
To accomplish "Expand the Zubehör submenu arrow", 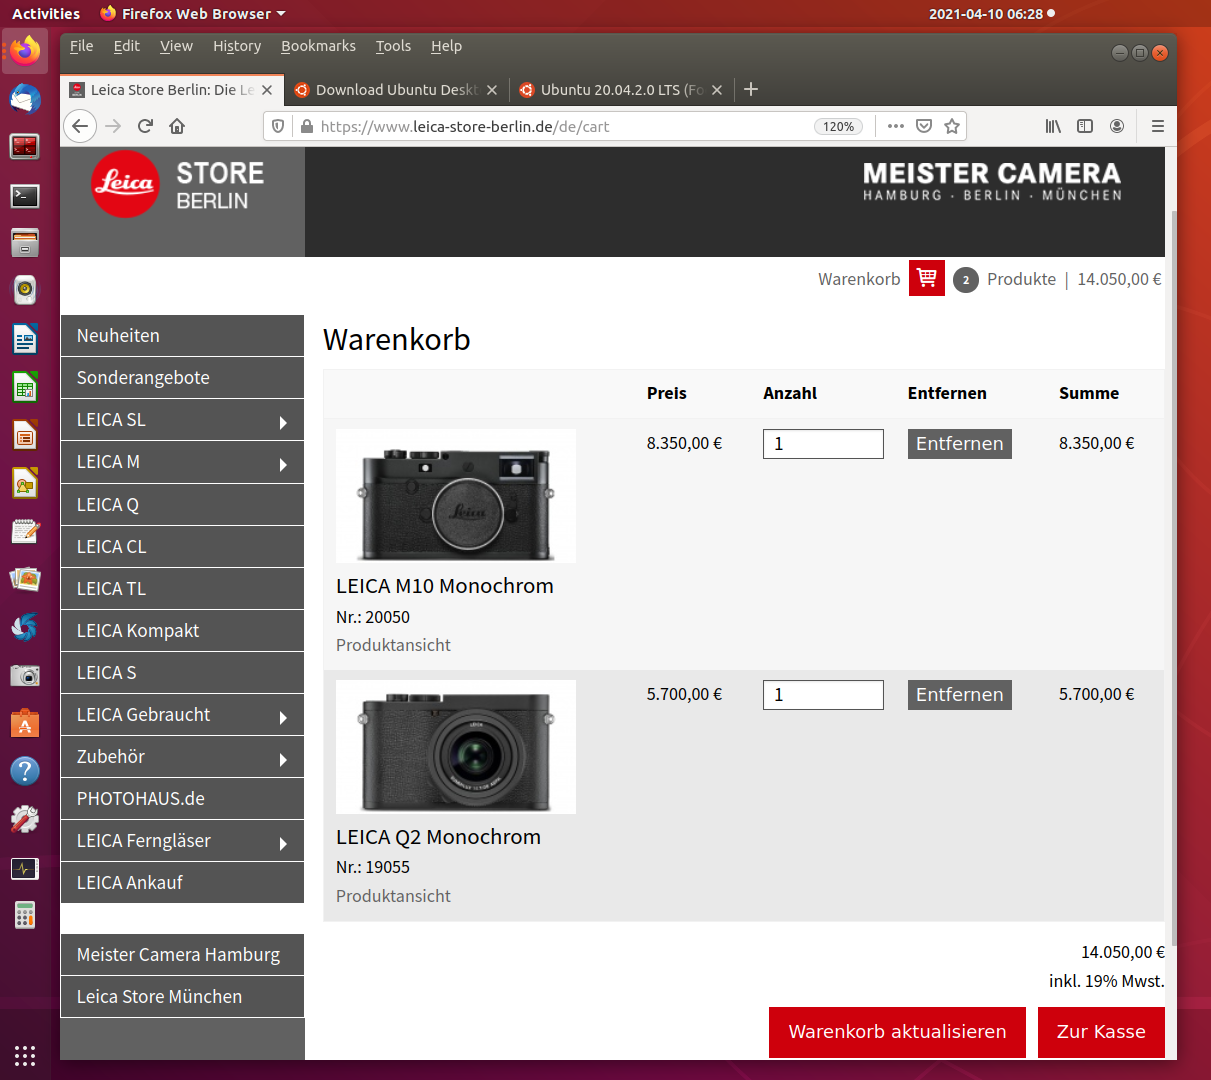I will [x=283, y=759].
